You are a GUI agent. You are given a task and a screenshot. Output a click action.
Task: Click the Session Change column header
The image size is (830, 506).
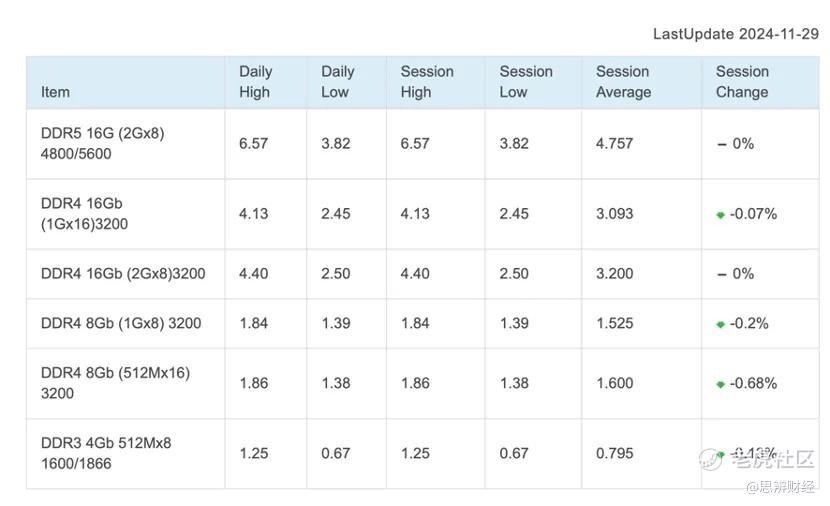(742, 82)
